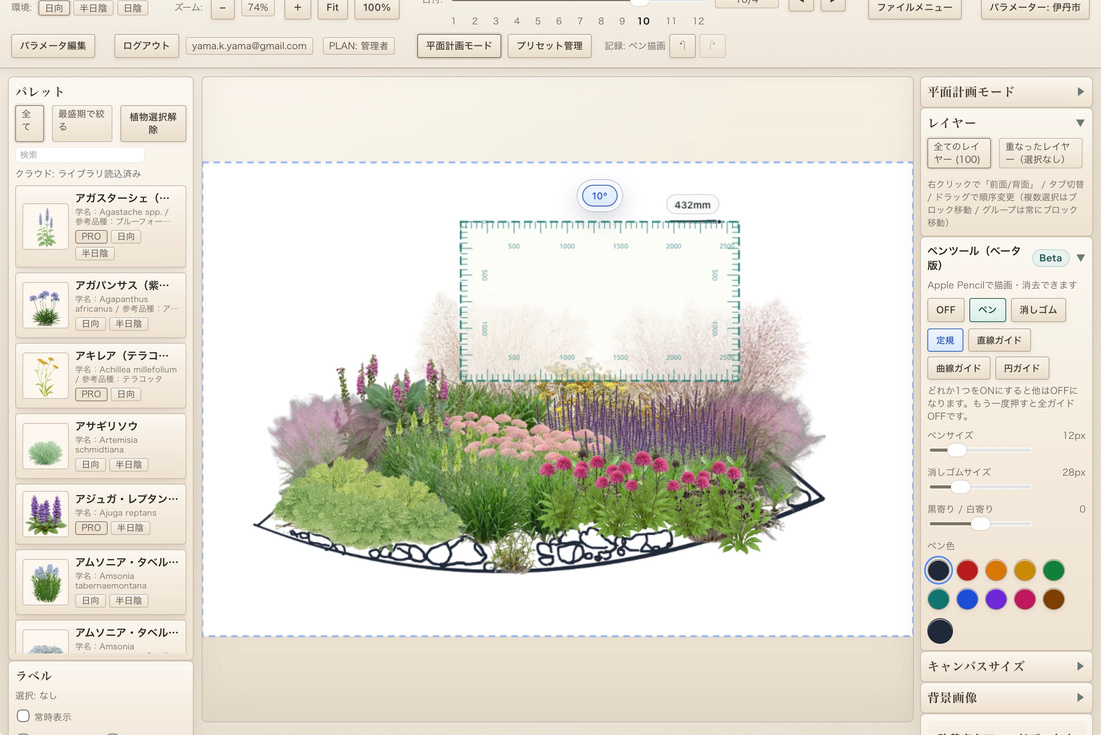The width and height of the screenshot is (1101, 735).
Task: Choose the red pen color swatch
Action: click(967, 571)
